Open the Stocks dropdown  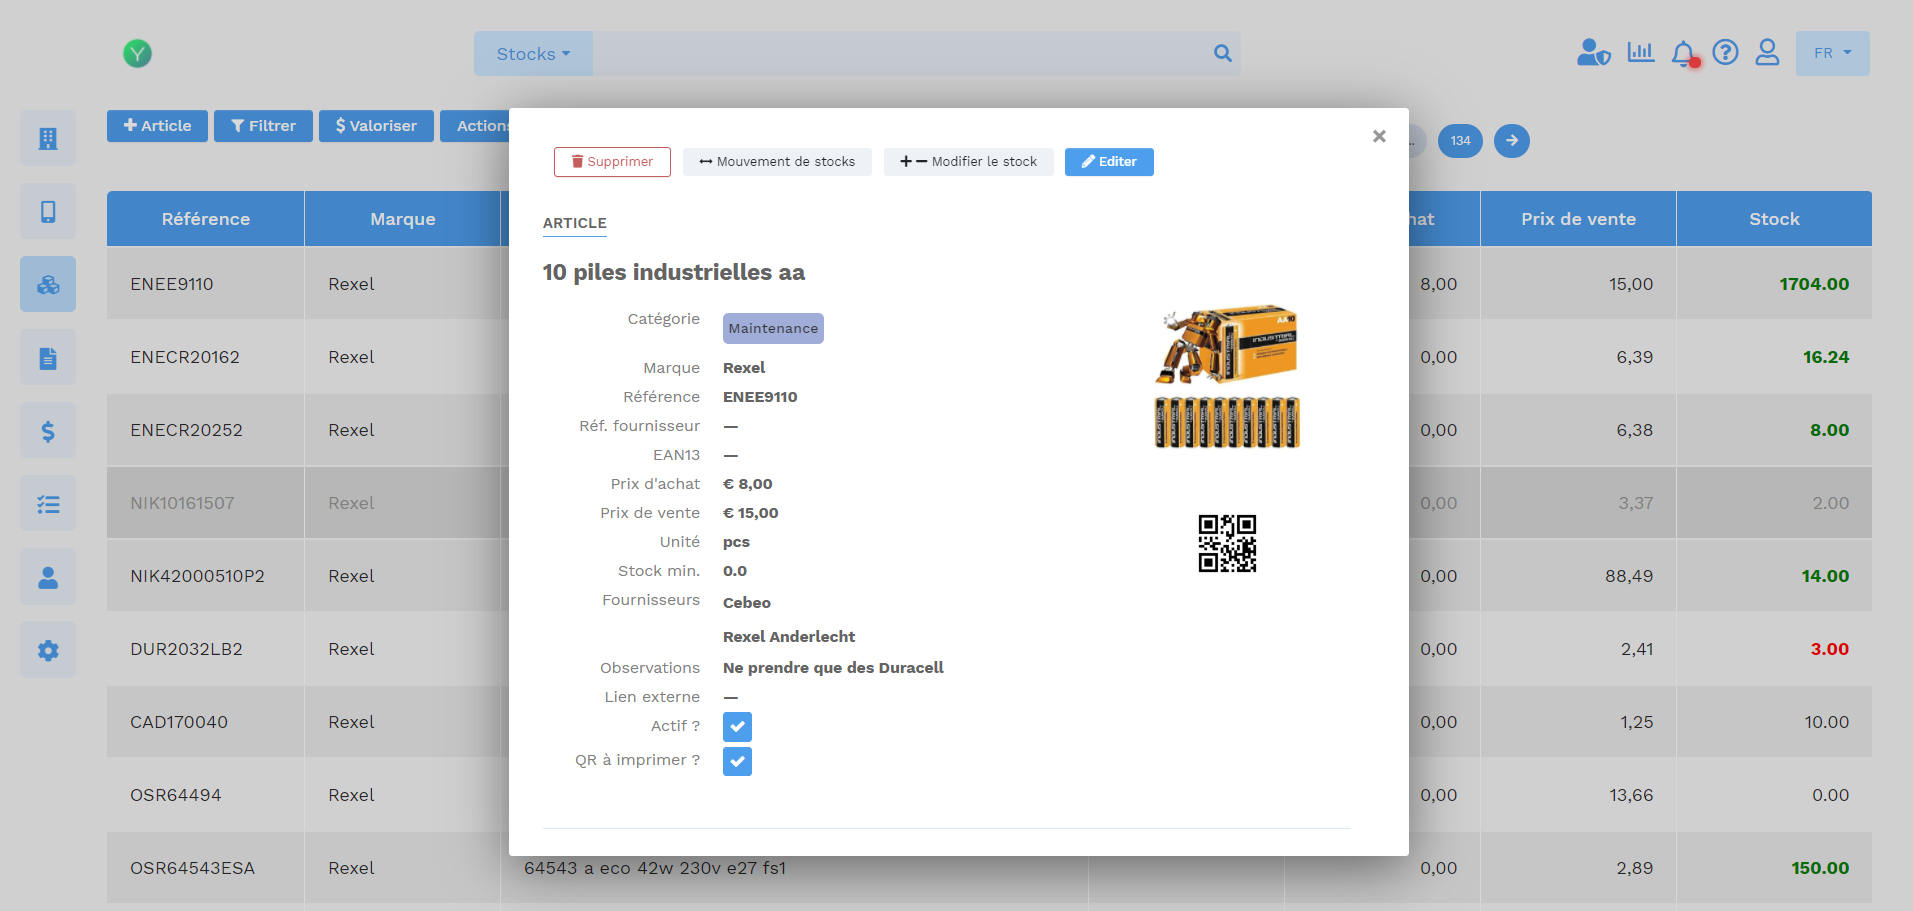533,54
